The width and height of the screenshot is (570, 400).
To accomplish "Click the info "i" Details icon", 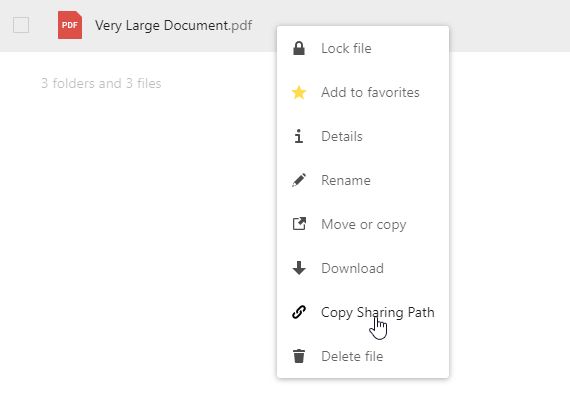I will coord(299,136).
